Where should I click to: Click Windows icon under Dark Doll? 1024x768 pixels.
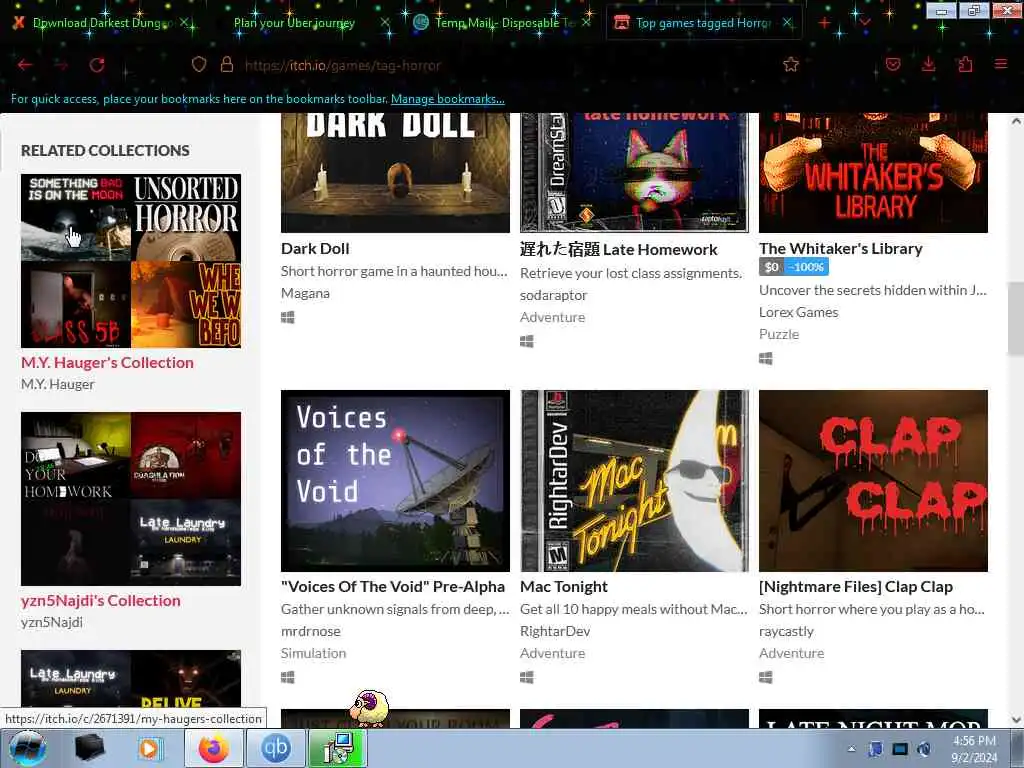(x=287, y=317)
